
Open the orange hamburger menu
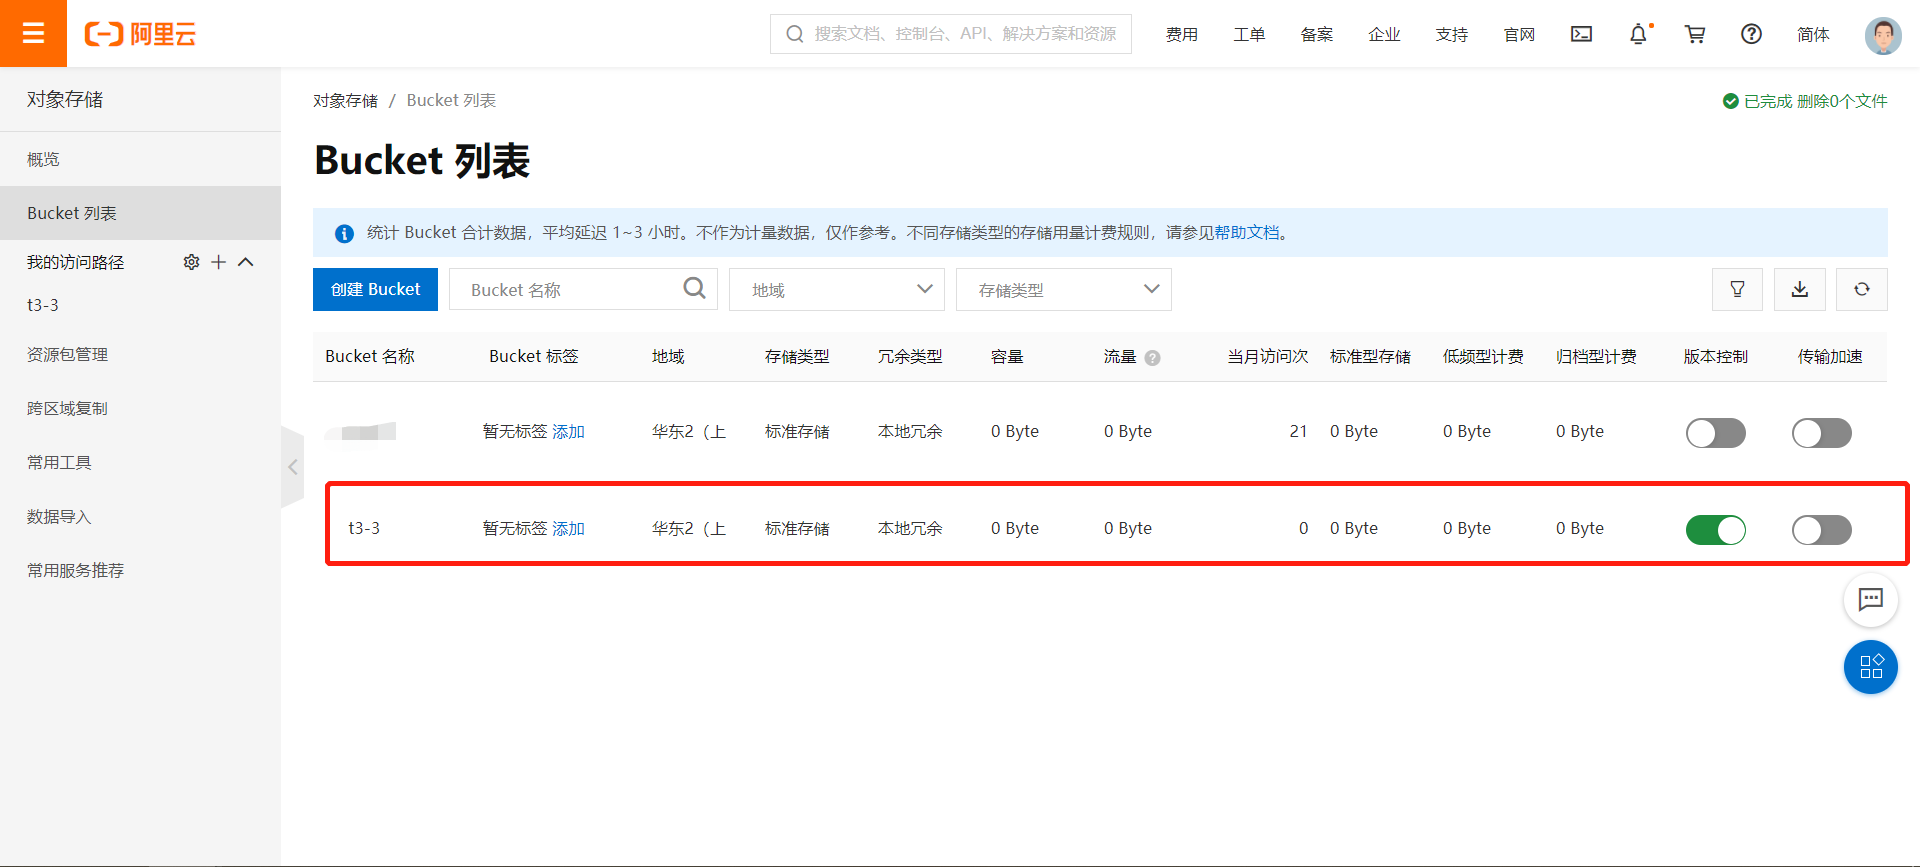coord(33,33)
